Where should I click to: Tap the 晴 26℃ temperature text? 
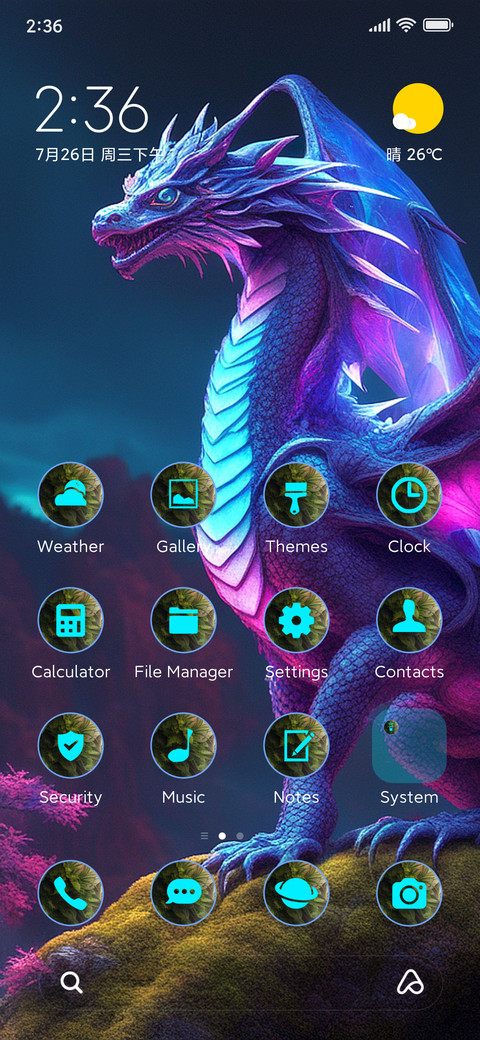pyautogui.click(x=414, y=155)
